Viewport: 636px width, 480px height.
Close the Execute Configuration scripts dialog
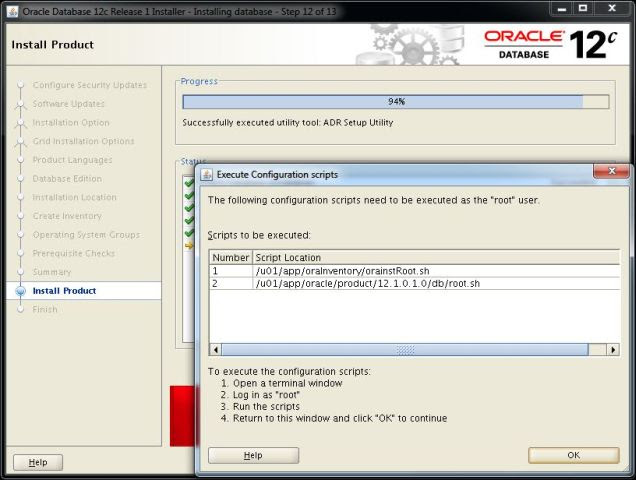(612, 171)
